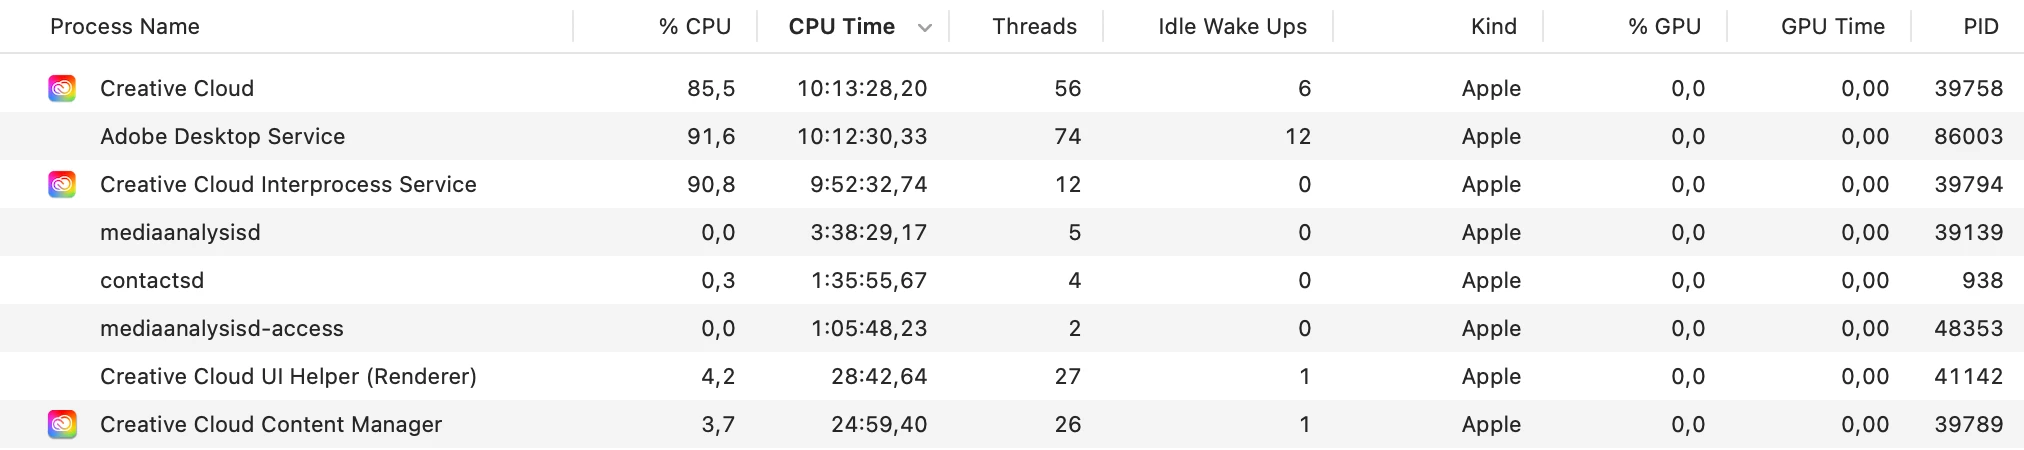Click the 91,6 CPU percentage value
Screen dimensions: 2024x450
coord(711,137)
